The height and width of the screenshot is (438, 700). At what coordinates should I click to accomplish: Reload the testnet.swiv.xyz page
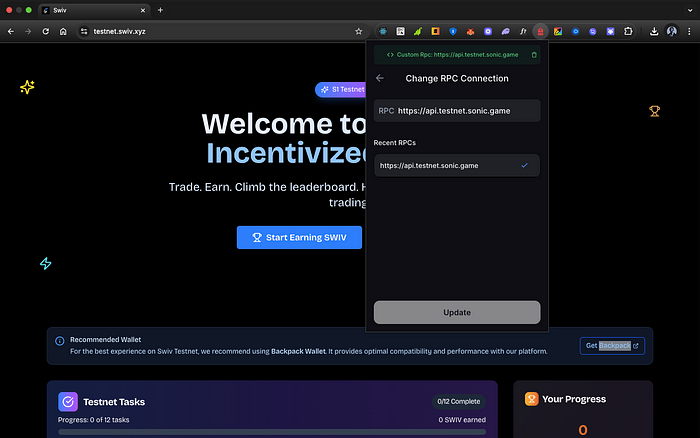46,31
